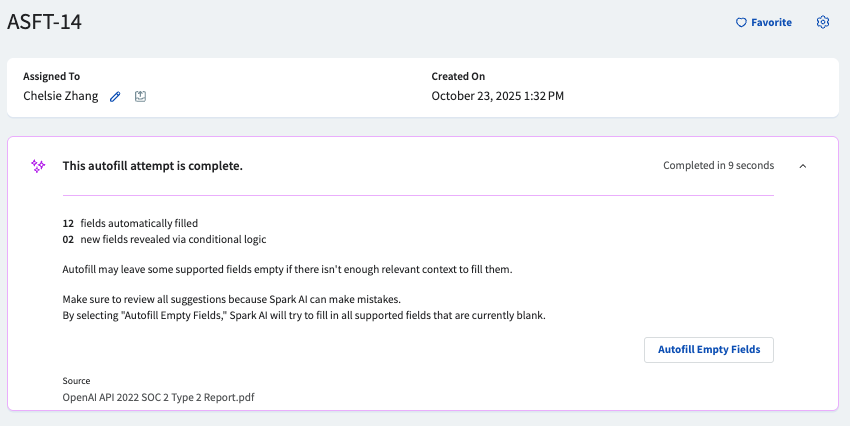Click the 12 fields automatically filled line
This screenshot has width=850, height=426.
point(130,223)
